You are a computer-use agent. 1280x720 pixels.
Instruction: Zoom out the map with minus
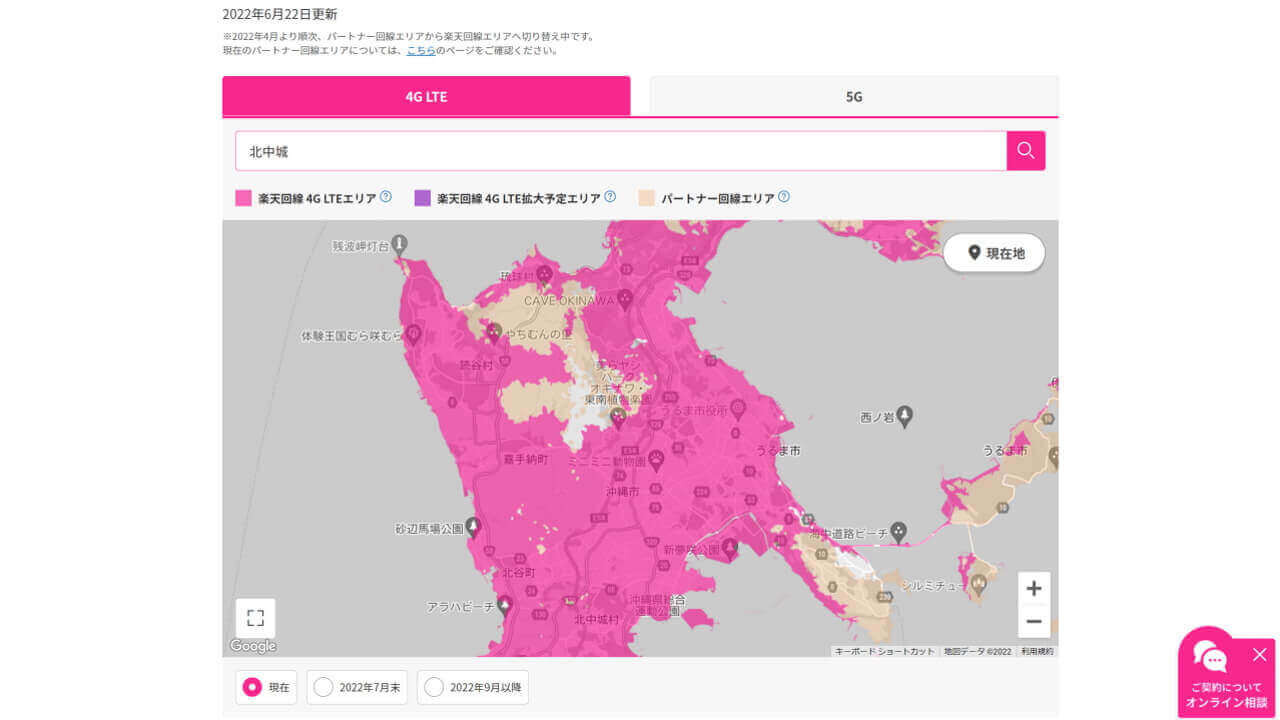coord(1034,622)
